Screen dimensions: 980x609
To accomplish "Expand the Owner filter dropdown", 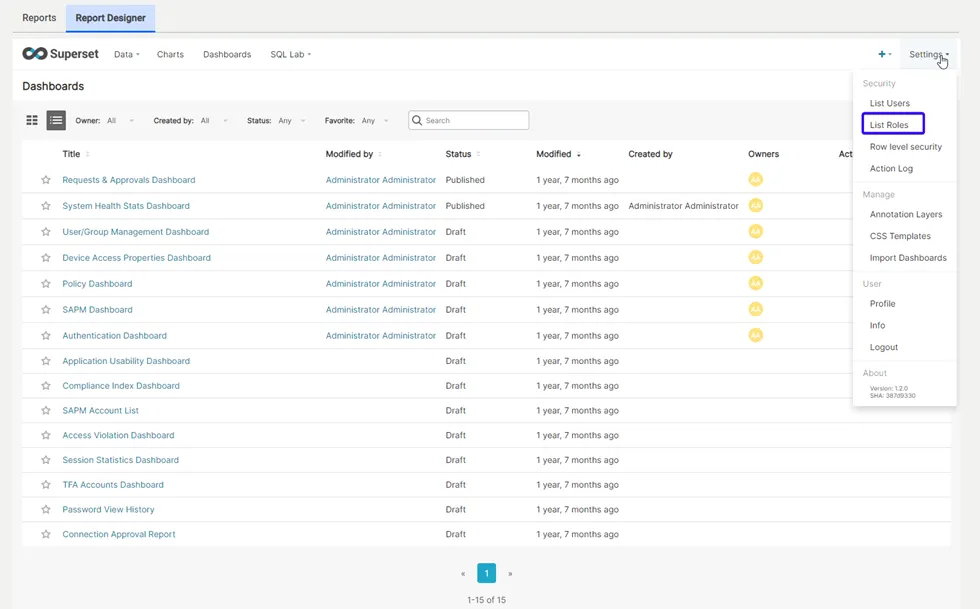I will click(120, 121).
